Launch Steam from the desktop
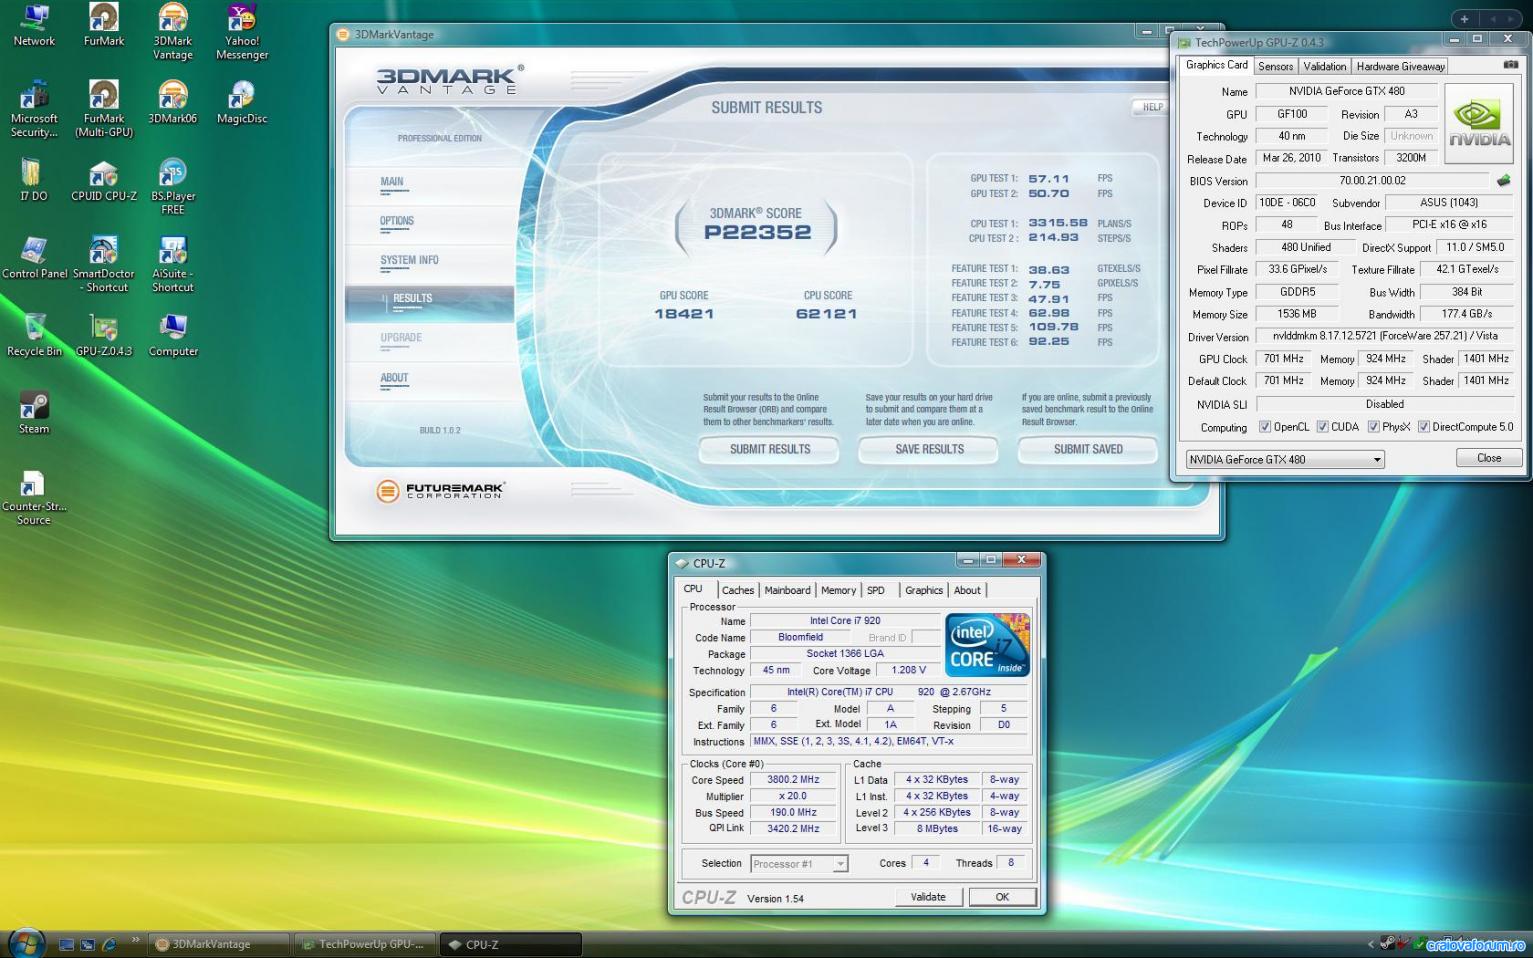Image resolution: width=1533 pixels, height=958 pixels. 34,413
